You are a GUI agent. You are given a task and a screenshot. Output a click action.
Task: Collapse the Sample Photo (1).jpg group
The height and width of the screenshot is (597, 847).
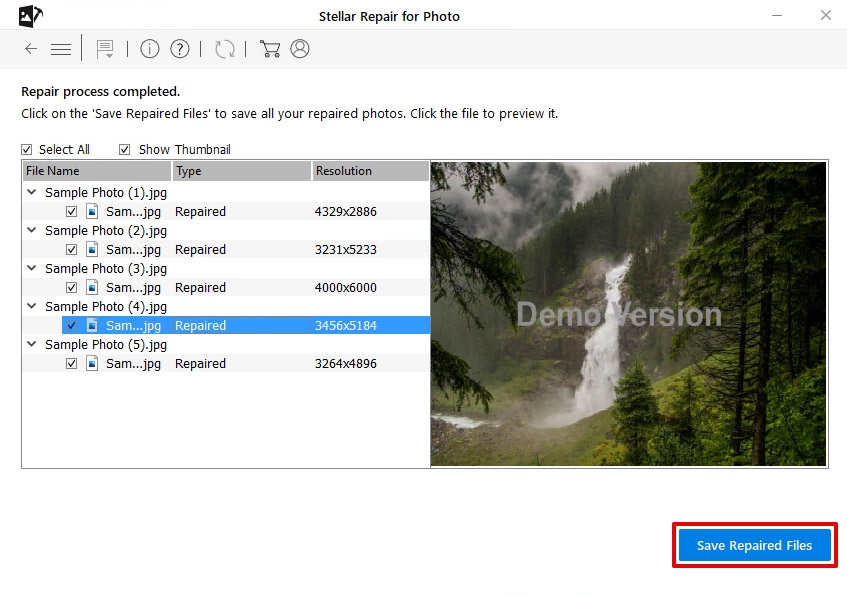coord(32,192)
